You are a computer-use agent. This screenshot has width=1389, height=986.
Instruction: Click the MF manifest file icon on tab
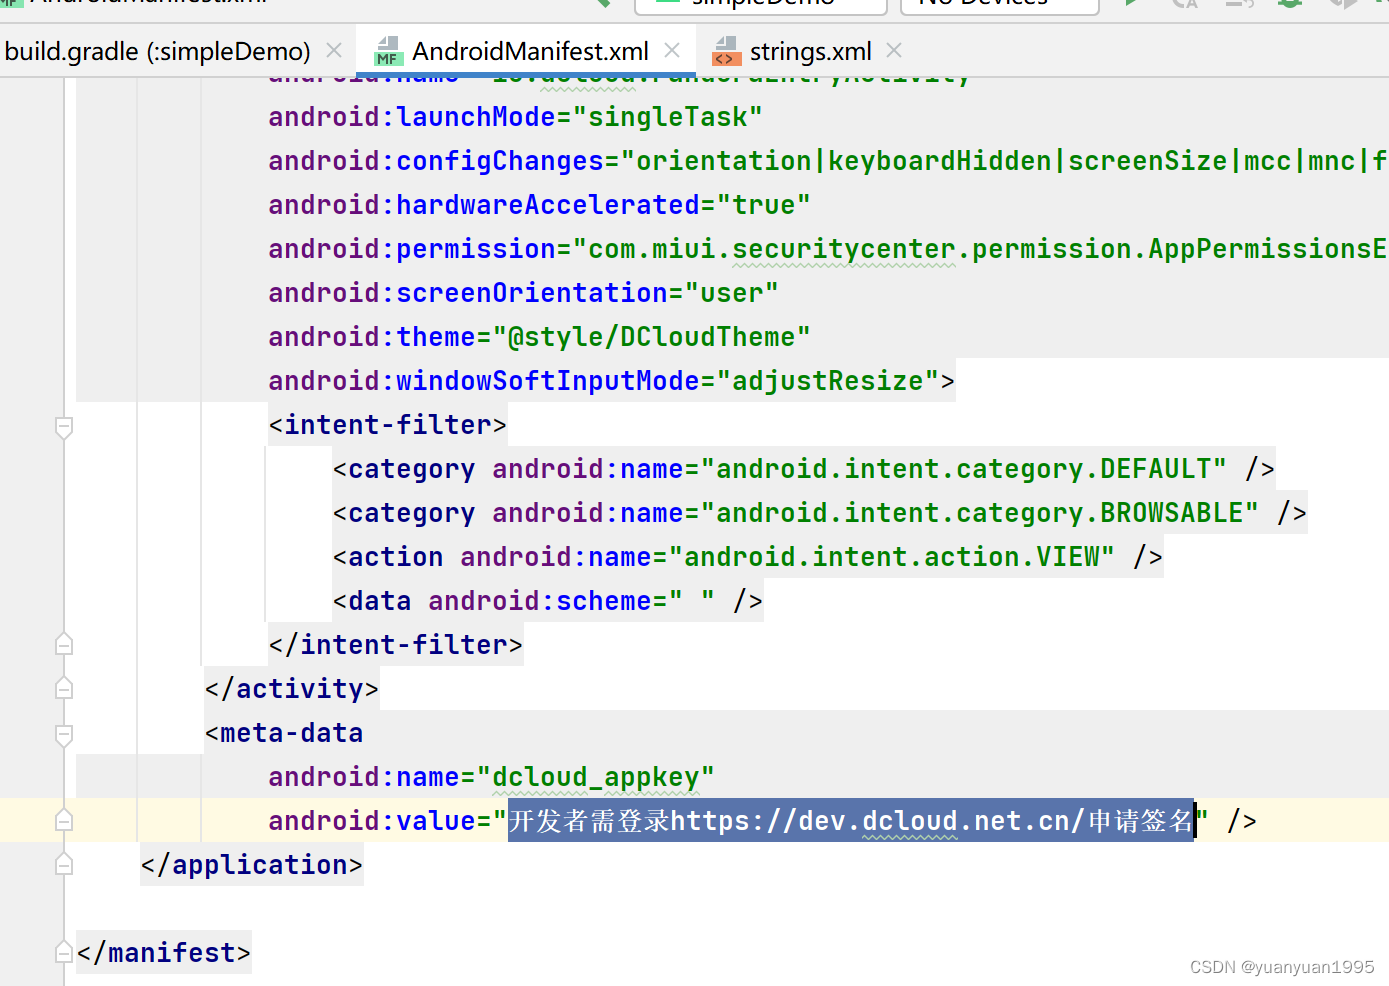[387, 51]
